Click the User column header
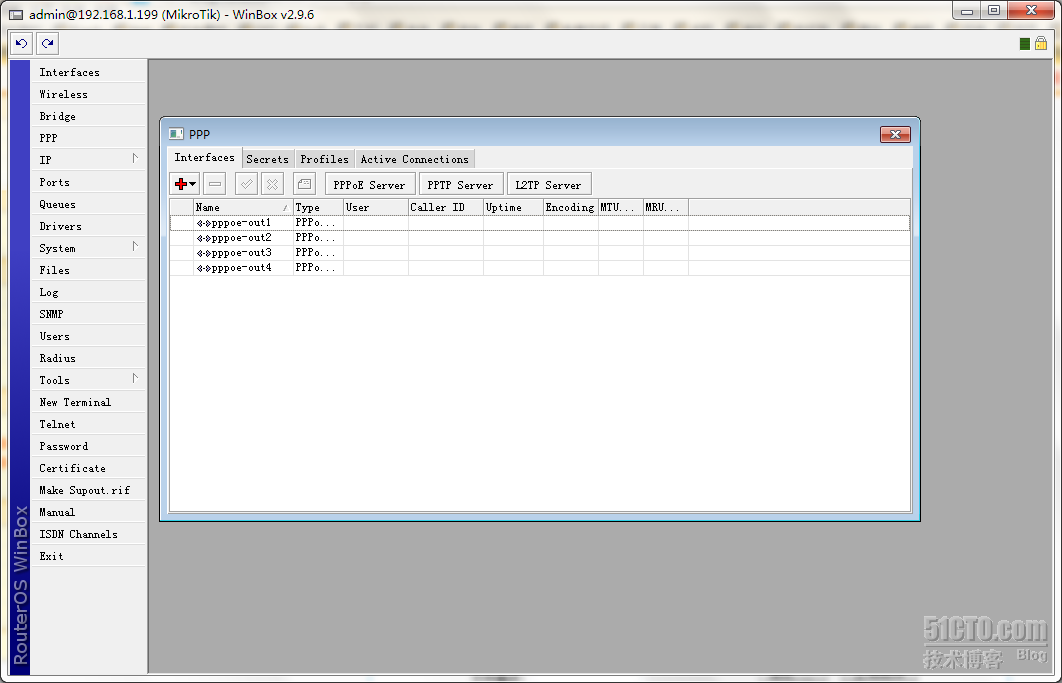The height and width of the screenshot is (683, 1062). 375,207
